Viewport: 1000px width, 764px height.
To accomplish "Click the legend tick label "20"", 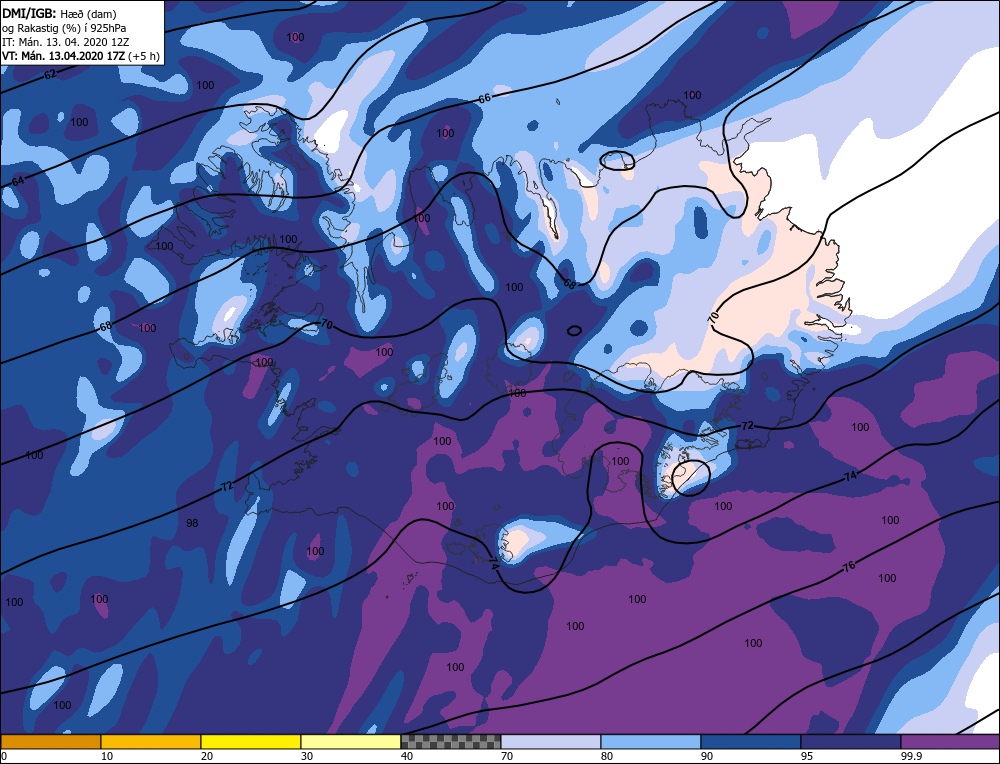I will 207,756.
